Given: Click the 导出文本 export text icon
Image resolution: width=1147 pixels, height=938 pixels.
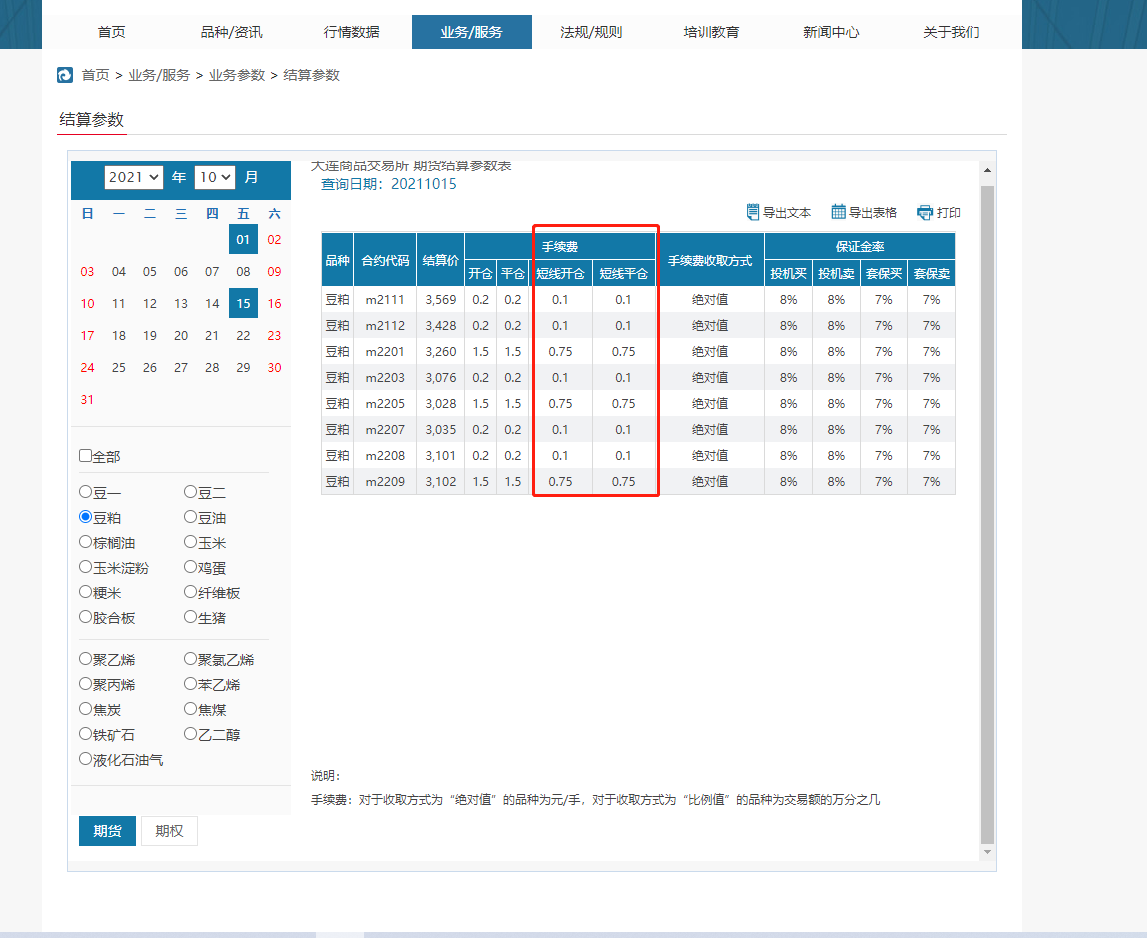Looking at the screenshot, I should pos(752,212).
